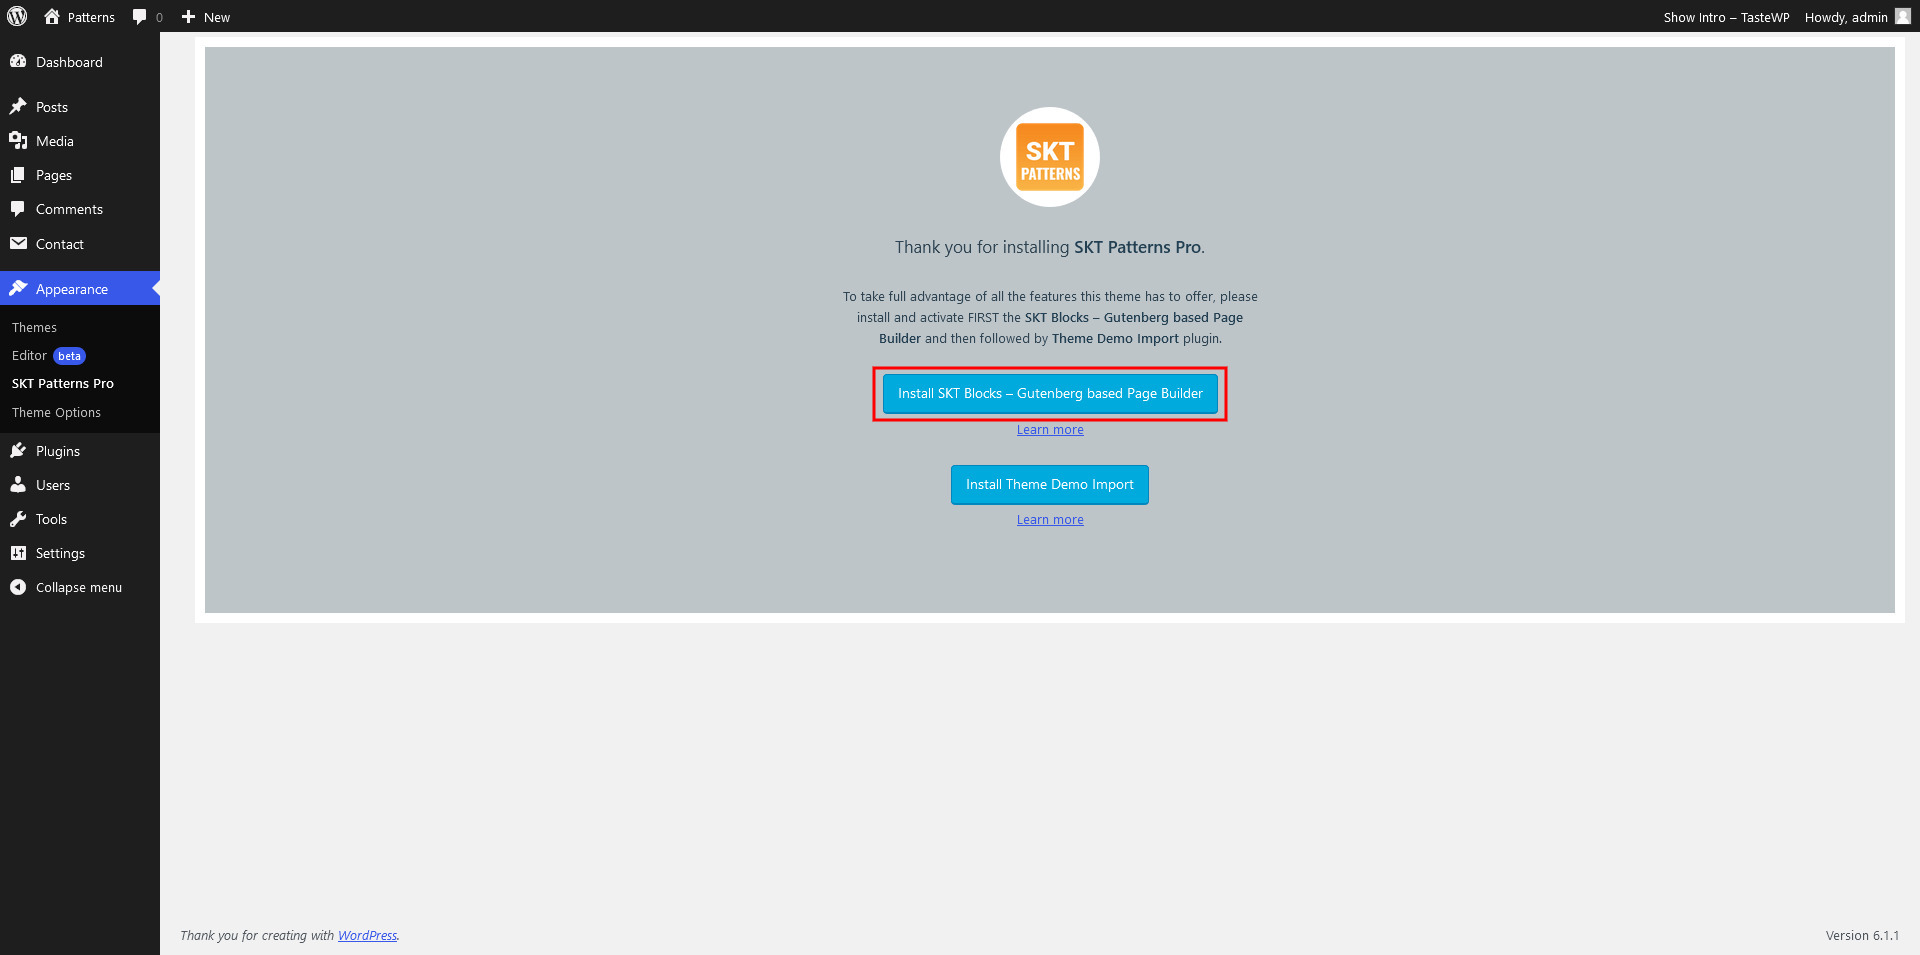The height and width of the screenshot is (955, 1920).
Task: Open the comments bubble icon in admin bar
Action: point(140,17)
